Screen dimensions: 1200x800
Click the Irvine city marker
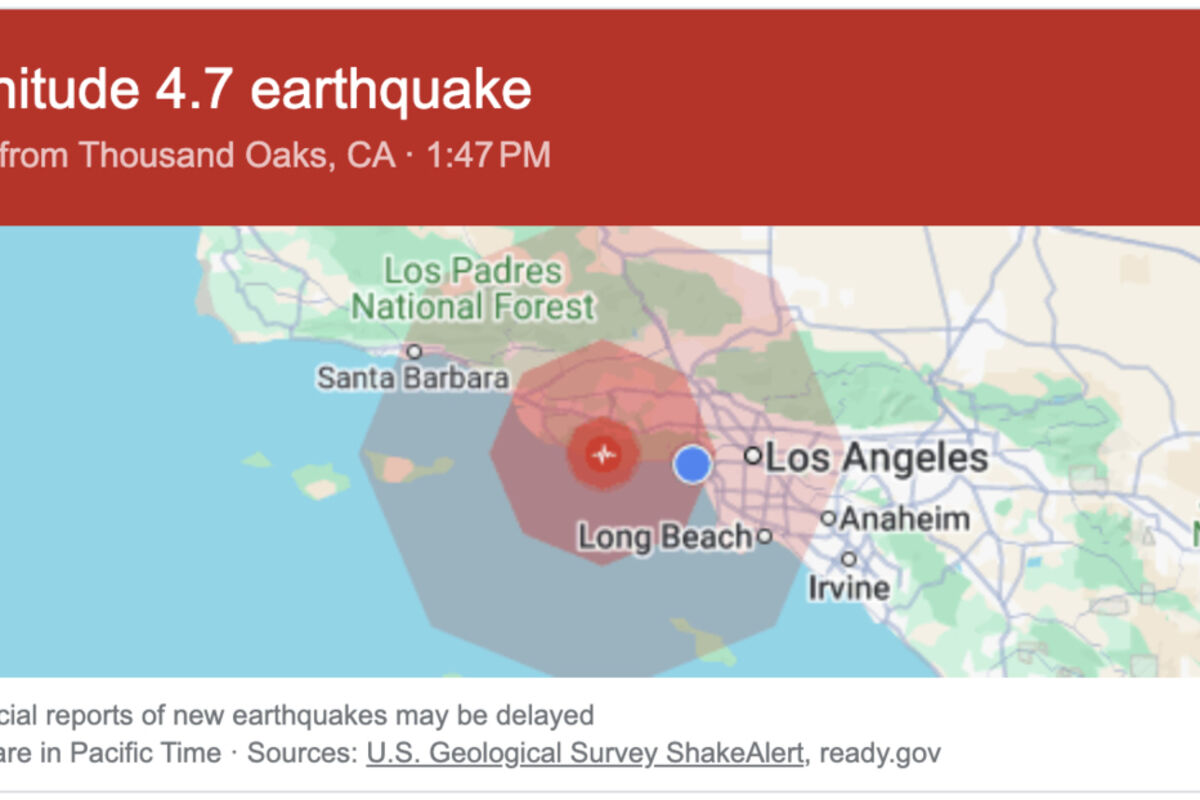[849, 559]
